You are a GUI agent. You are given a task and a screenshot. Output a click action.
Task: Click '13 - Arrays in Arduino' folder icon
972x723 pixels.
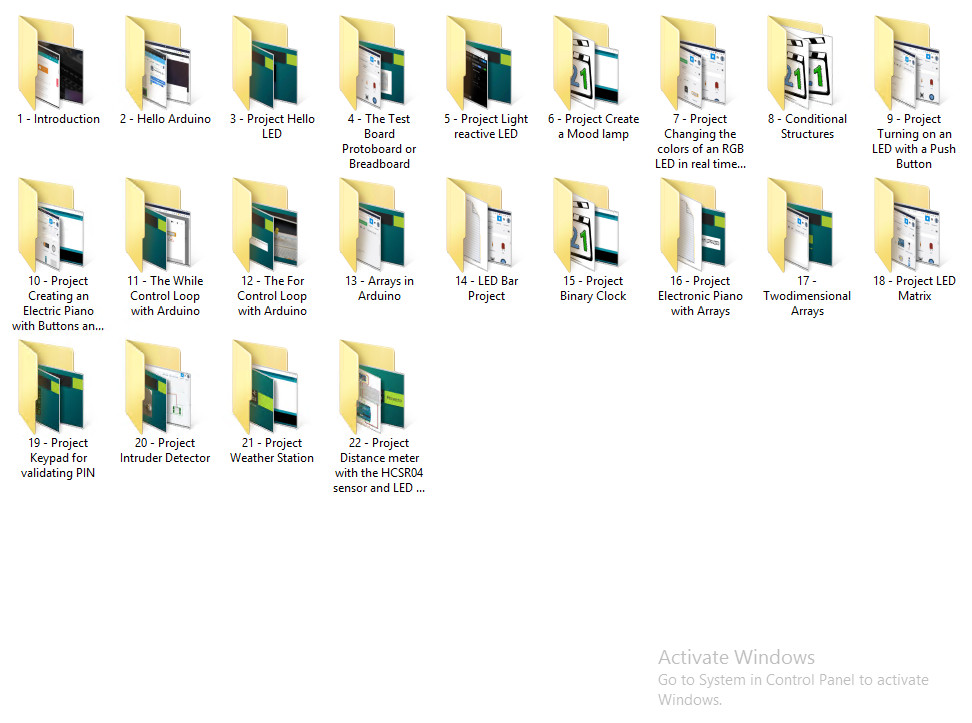372,224
